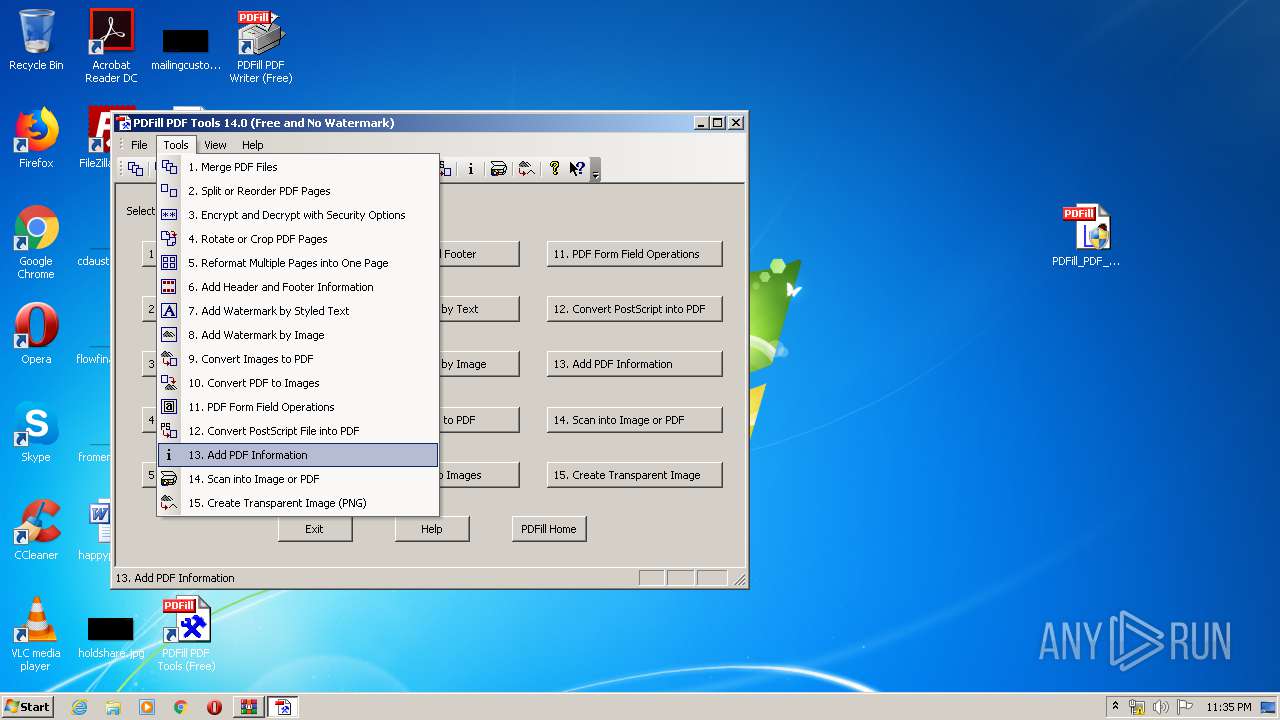Viewport: 1280px width, 720px height.
Task: Choose Add Watermark by Styled Text entry
Action: click(298, 311)
